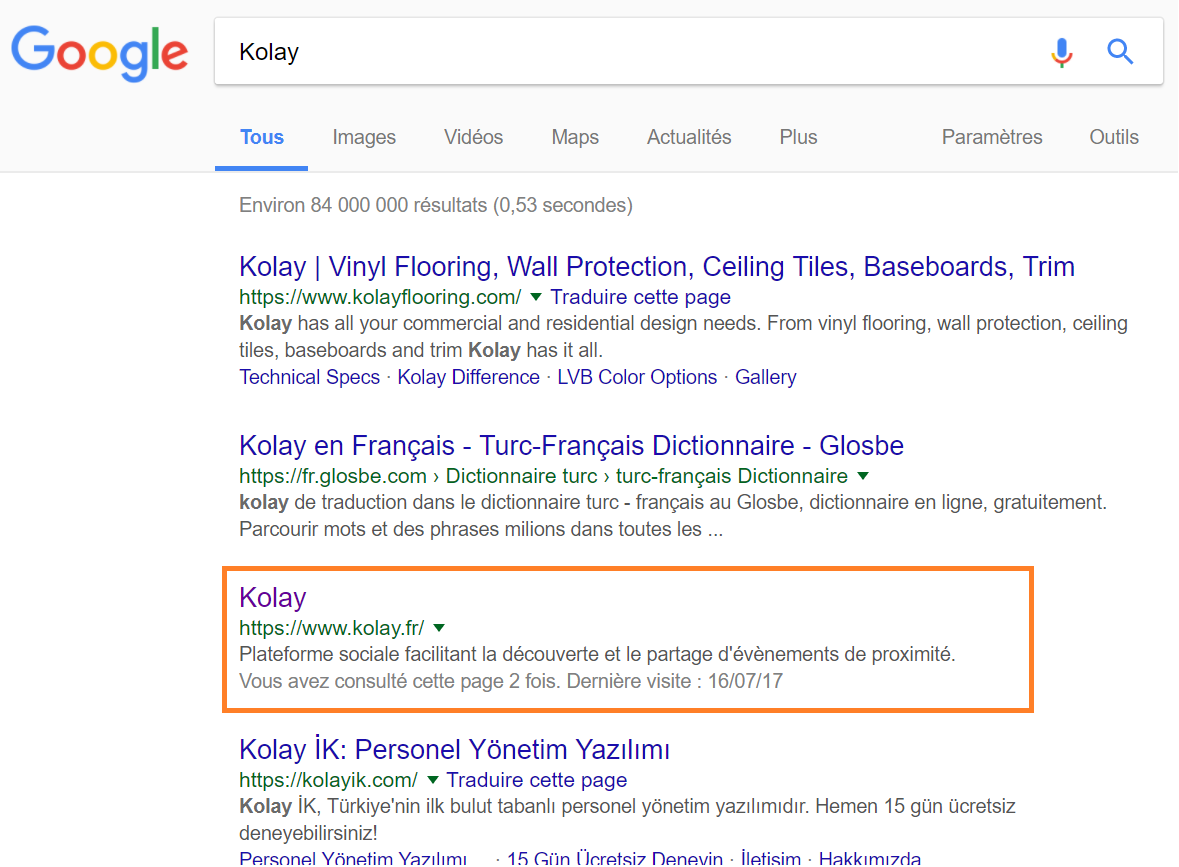Click 'Environ 84 000 000 résultats' text
Screen dimensions: 1179x867
tap(363, 205)
